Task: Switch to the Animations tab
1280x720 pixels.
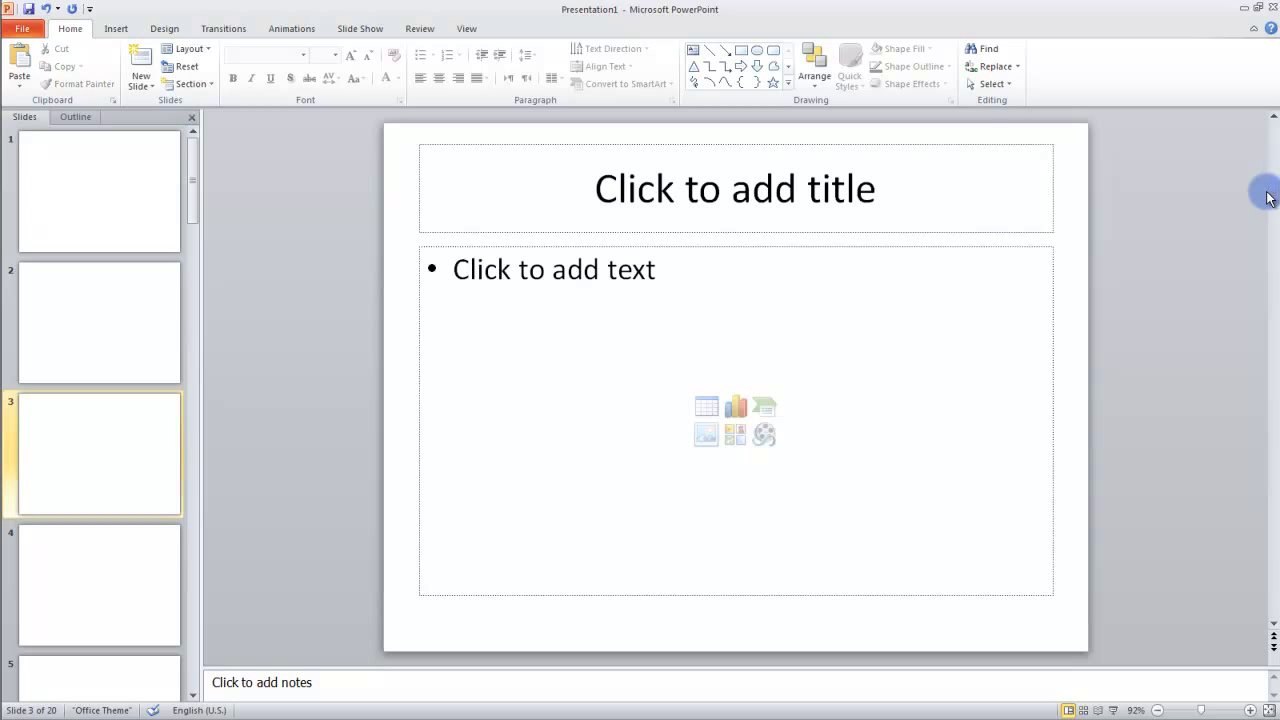Action: pos(291,29)
